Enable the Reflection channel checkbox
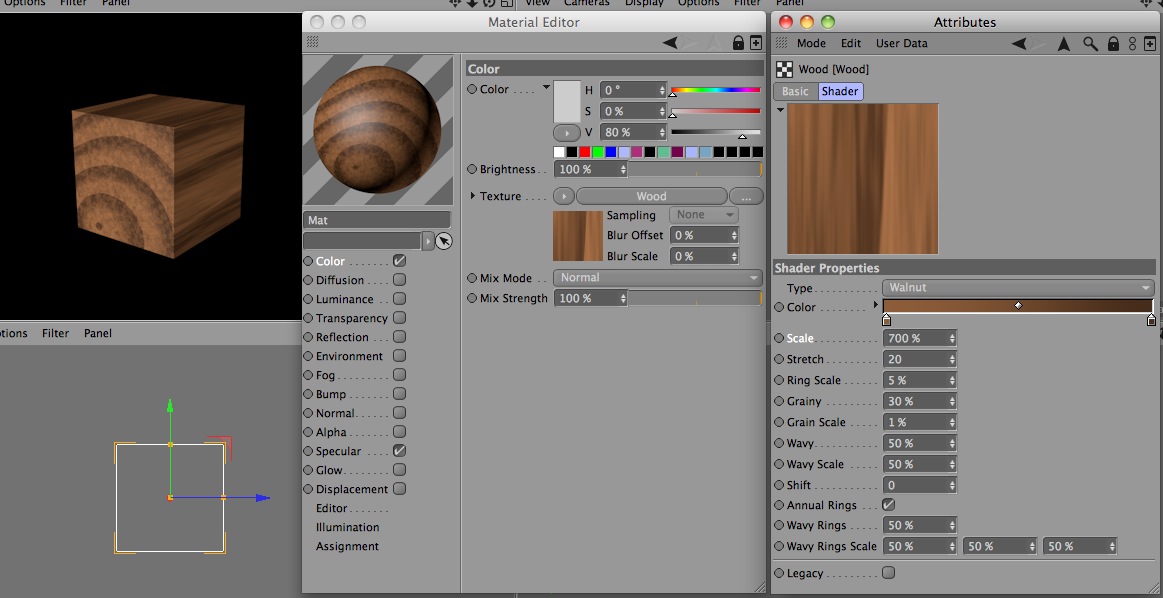This screenshot has width=1163, height=598. click(399, 337)
